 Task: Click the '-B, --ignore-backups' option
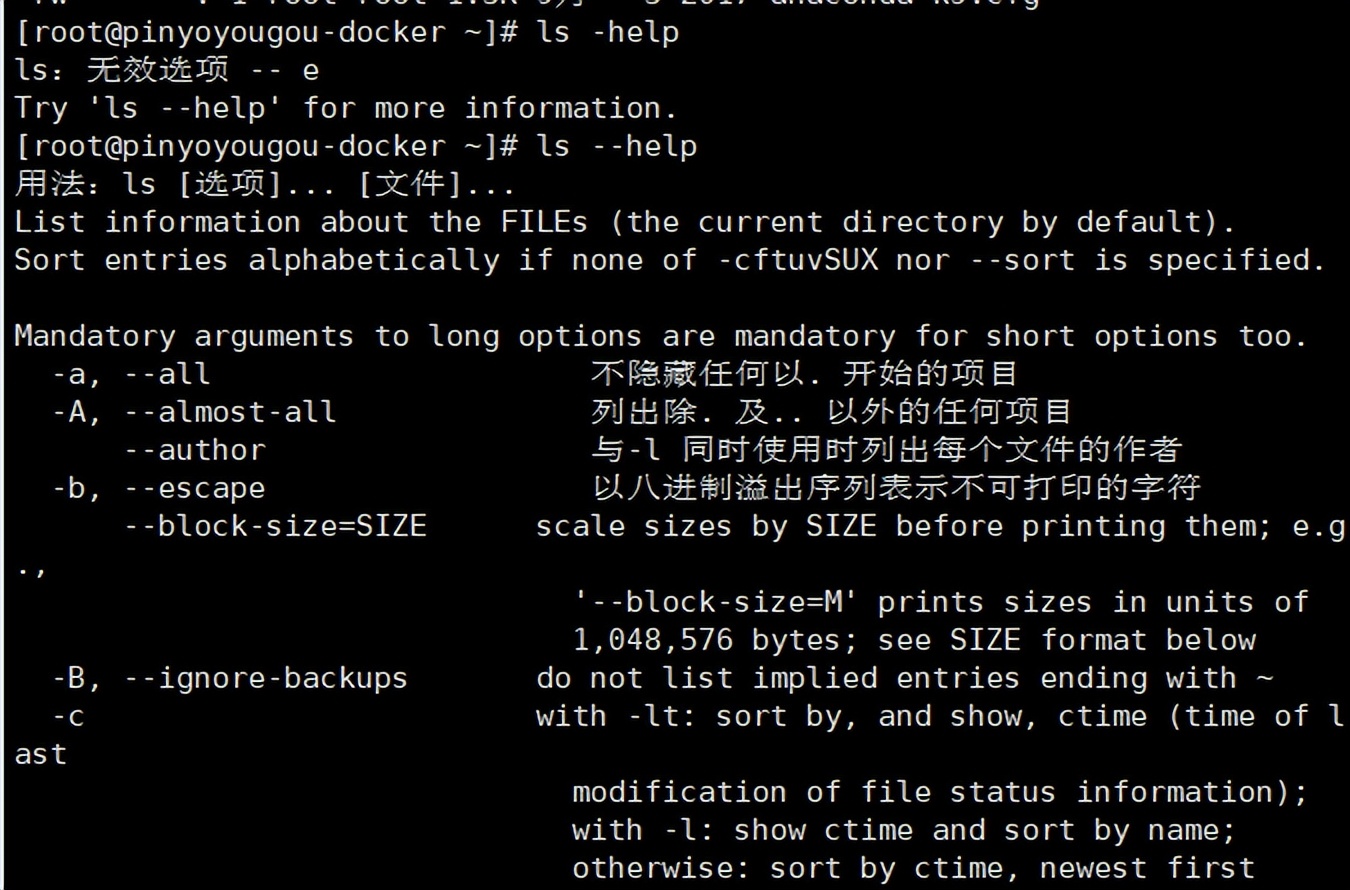coord(230,678)
